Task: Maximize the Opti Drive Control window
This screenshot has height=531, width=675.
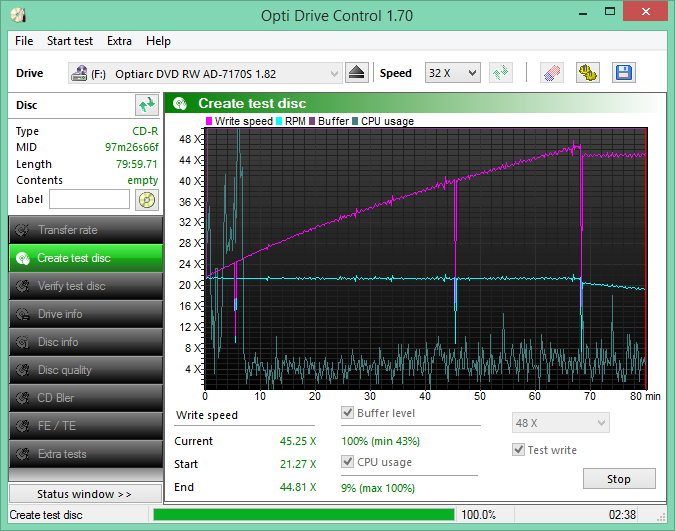Action: [x=610, y=12]
